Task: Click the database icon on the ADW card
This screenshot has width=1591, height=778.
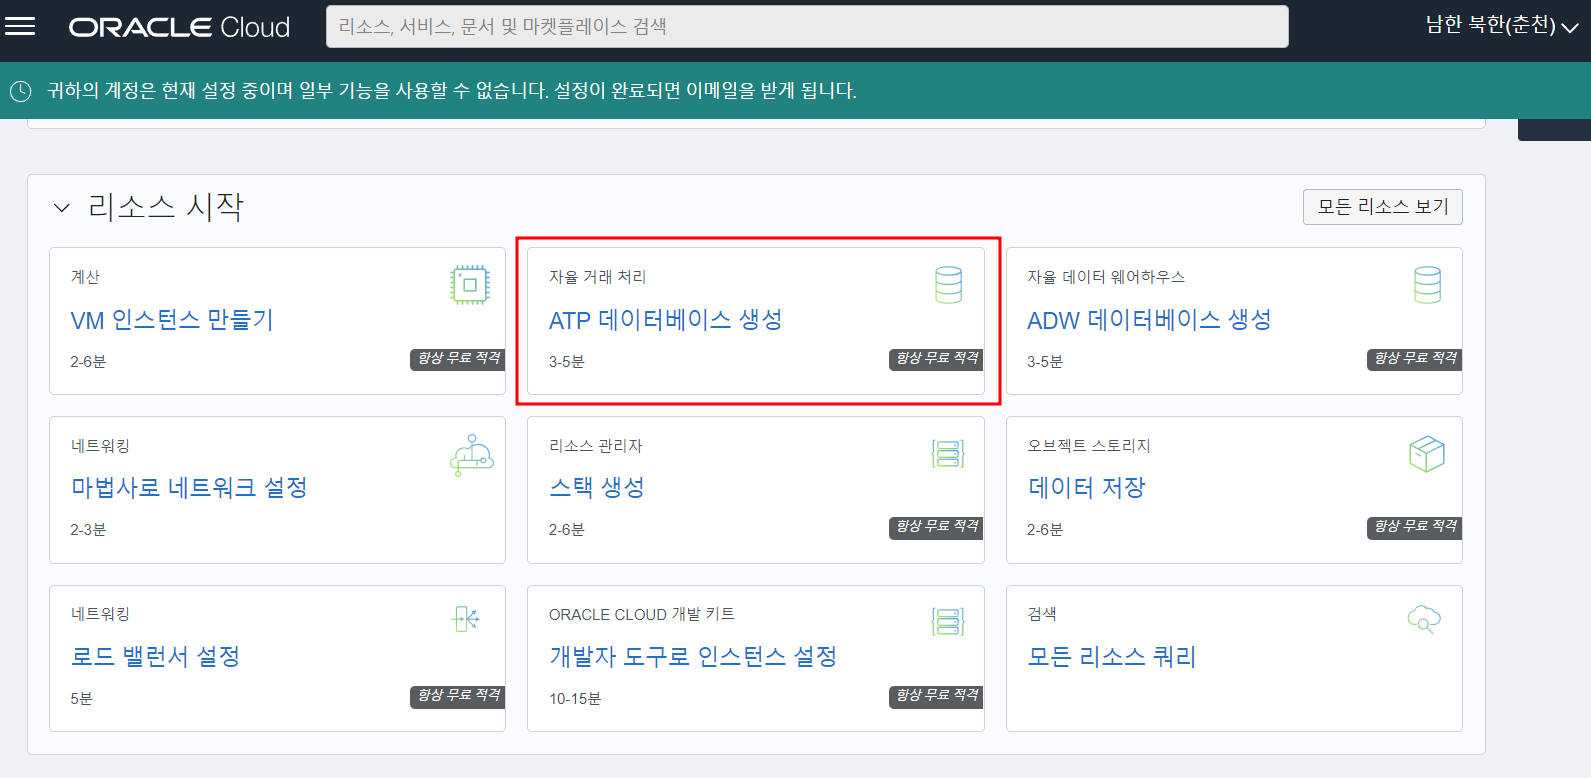Action: coord(1427,285)
